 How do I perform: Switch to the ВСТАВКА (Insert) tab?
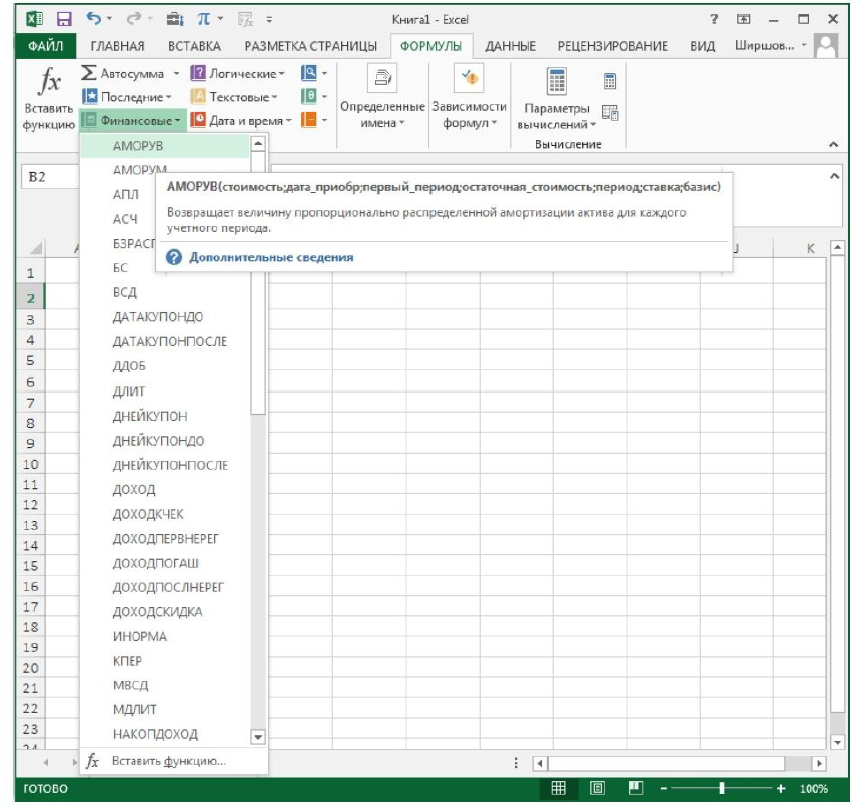pos(194,46)
